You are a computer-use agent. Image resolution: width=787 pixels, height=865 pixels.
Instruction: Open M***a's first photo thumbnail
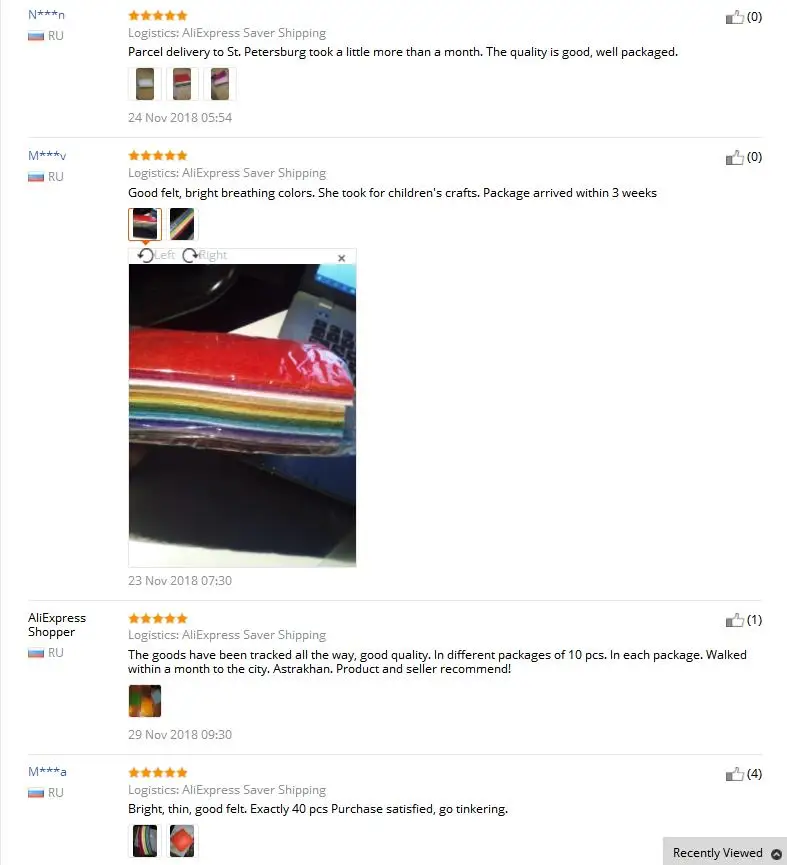(145, 841)
